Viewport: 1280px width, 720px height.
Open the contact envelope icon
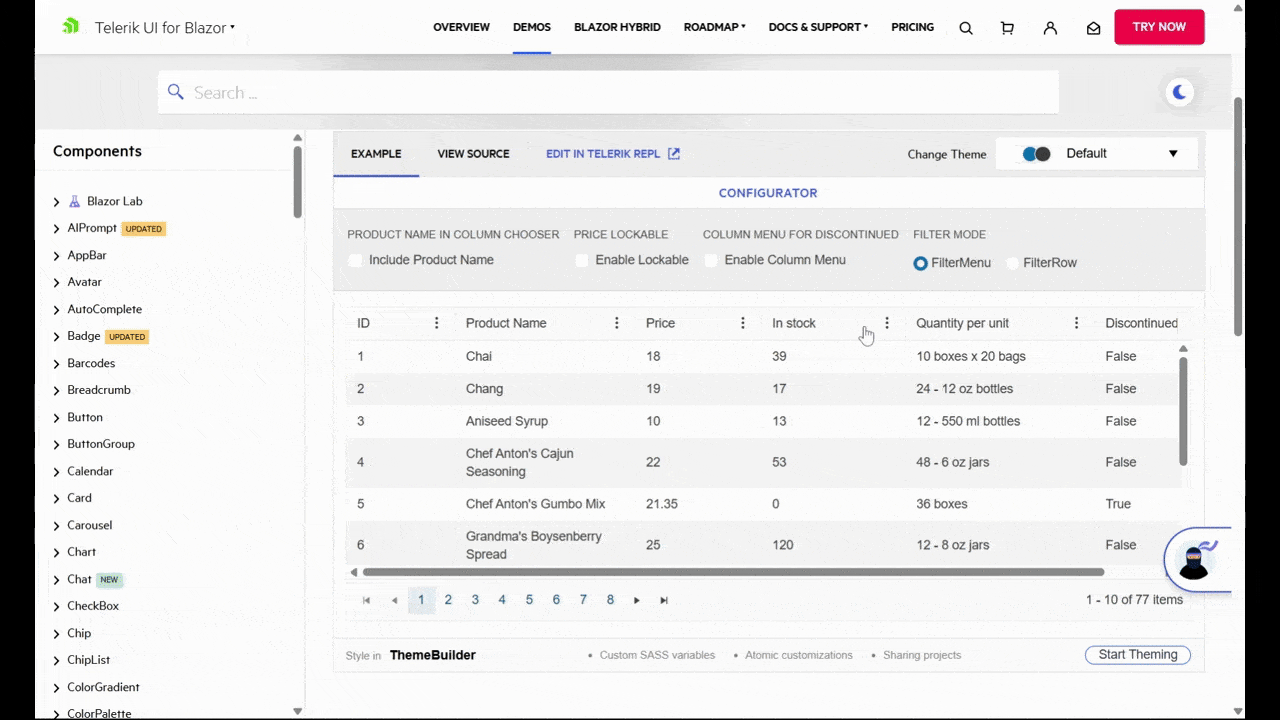1093,27
